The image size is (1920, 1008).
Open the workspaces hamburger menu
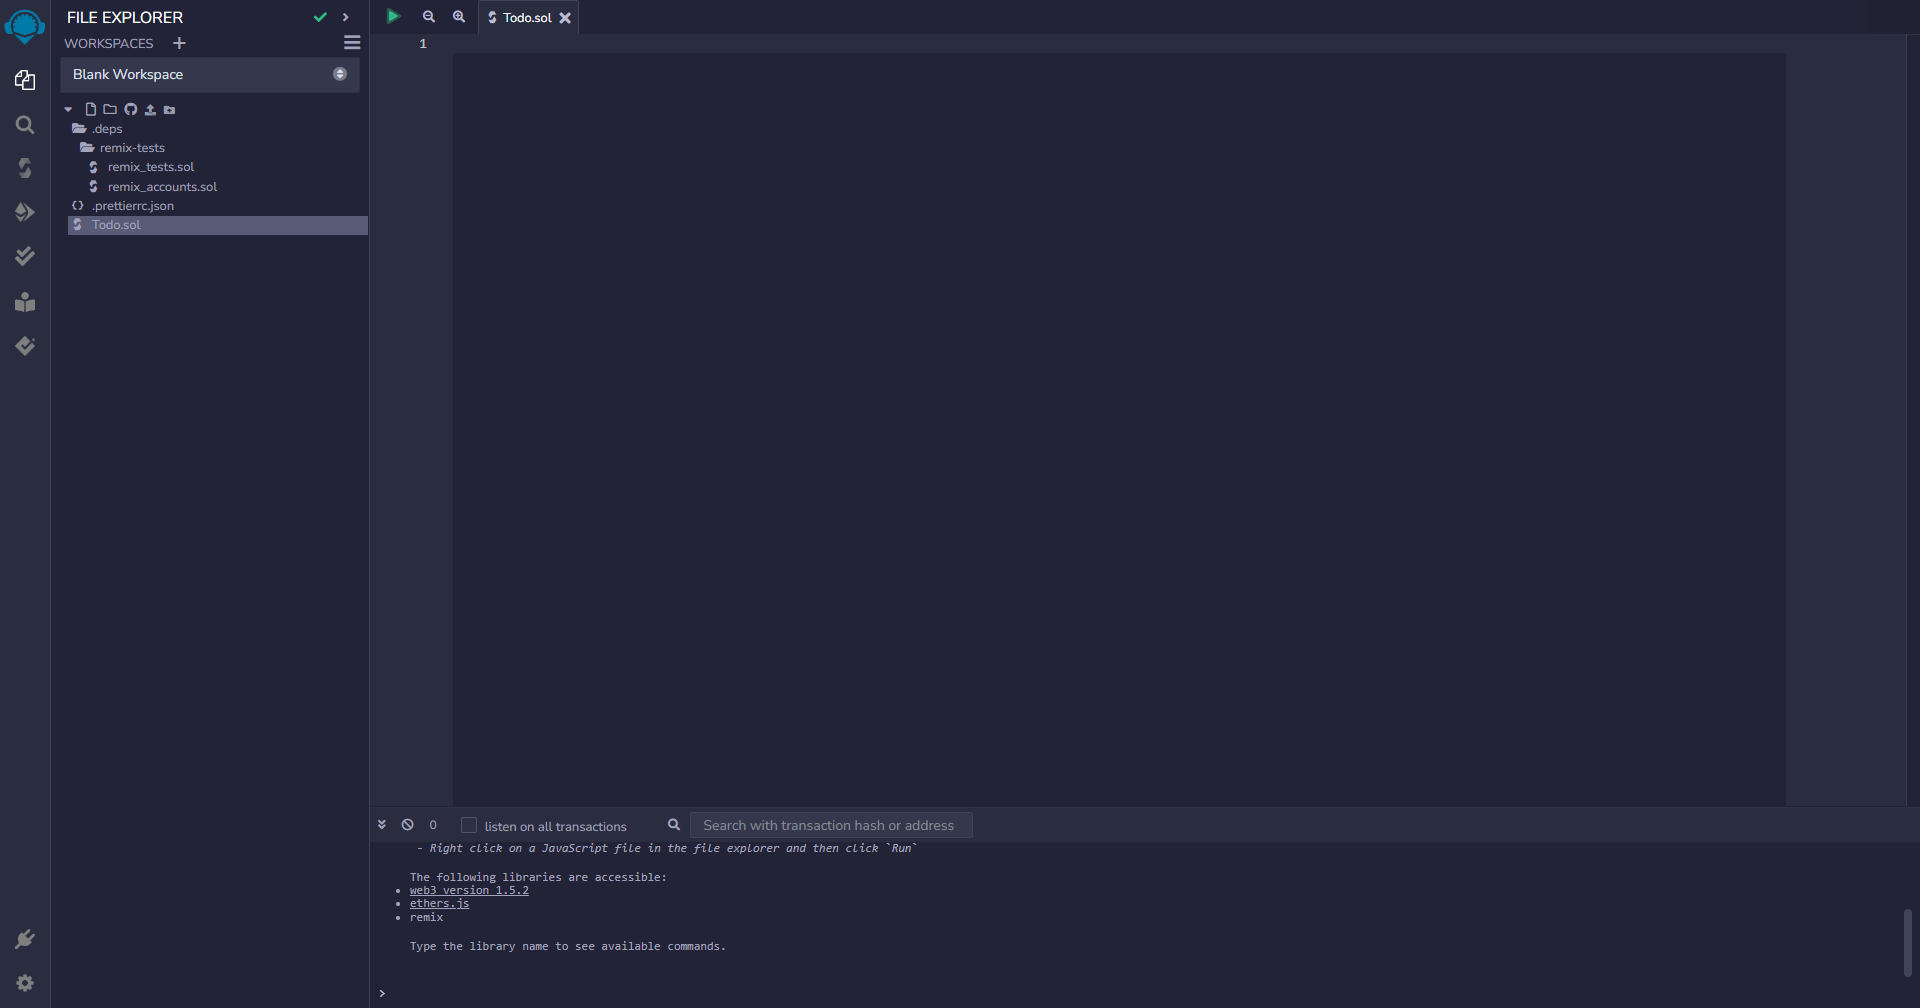(352, 43)
